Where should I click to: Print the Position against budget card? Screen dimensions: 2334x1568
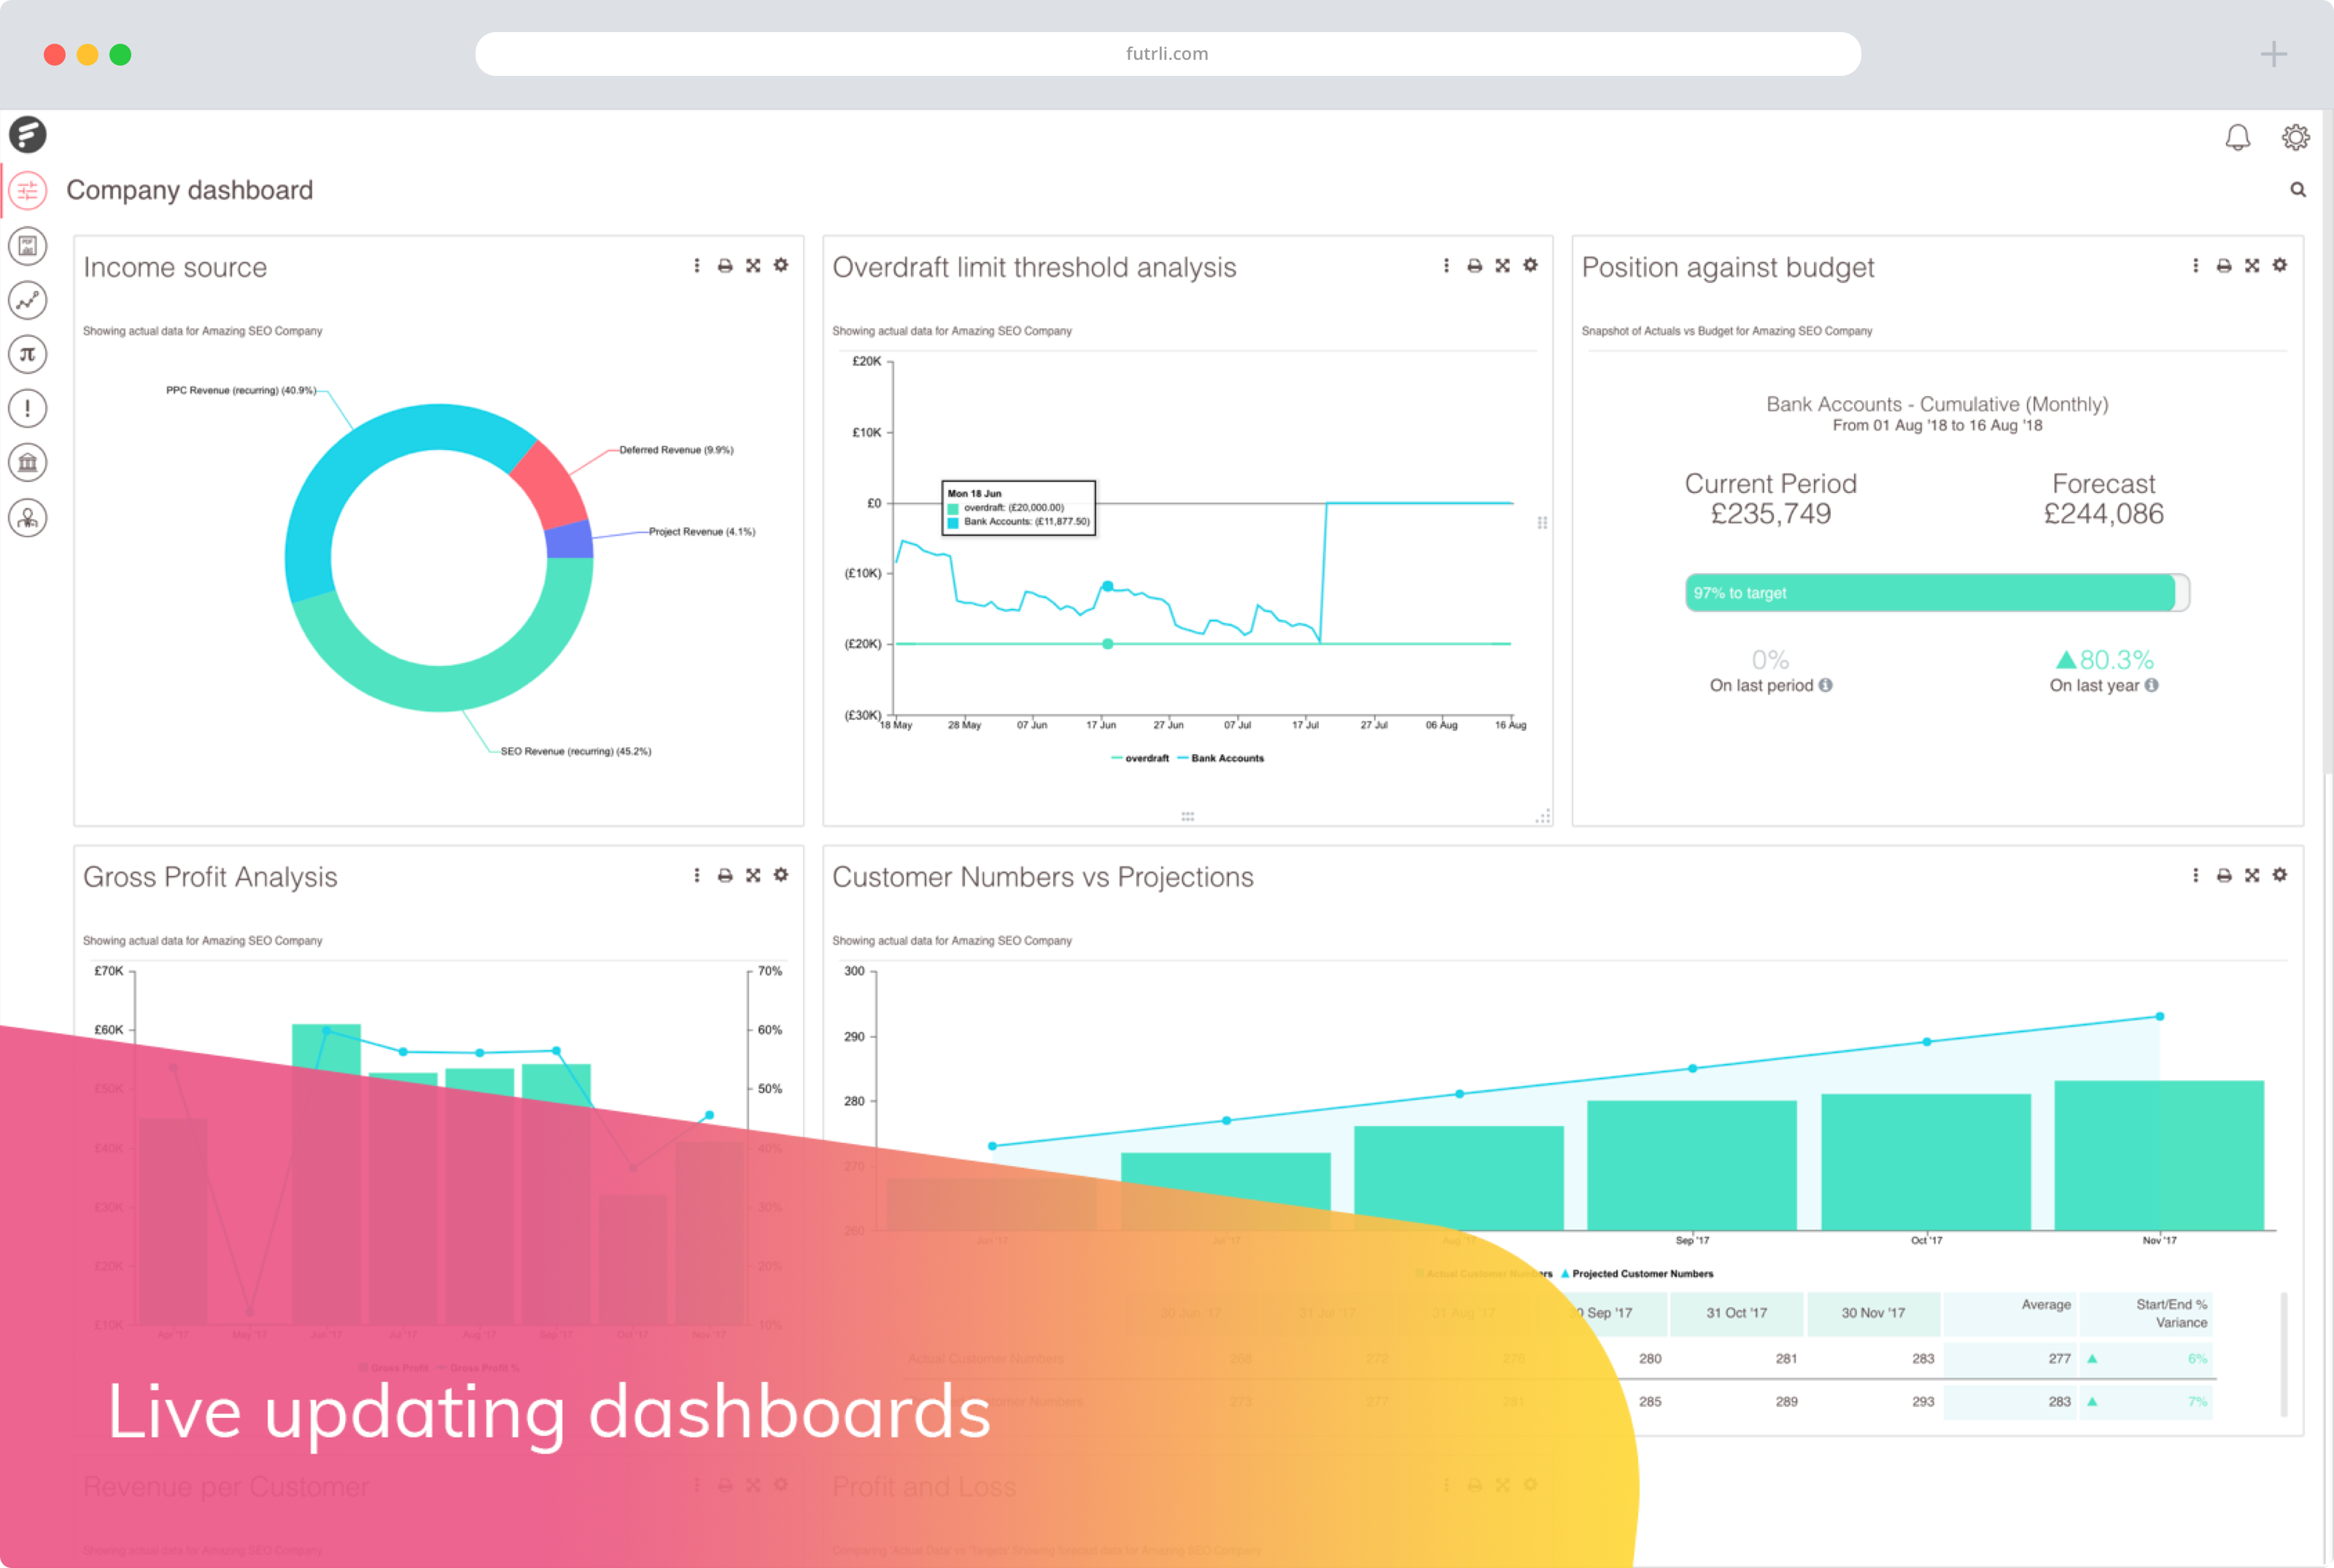click(x=2224, y=265)
